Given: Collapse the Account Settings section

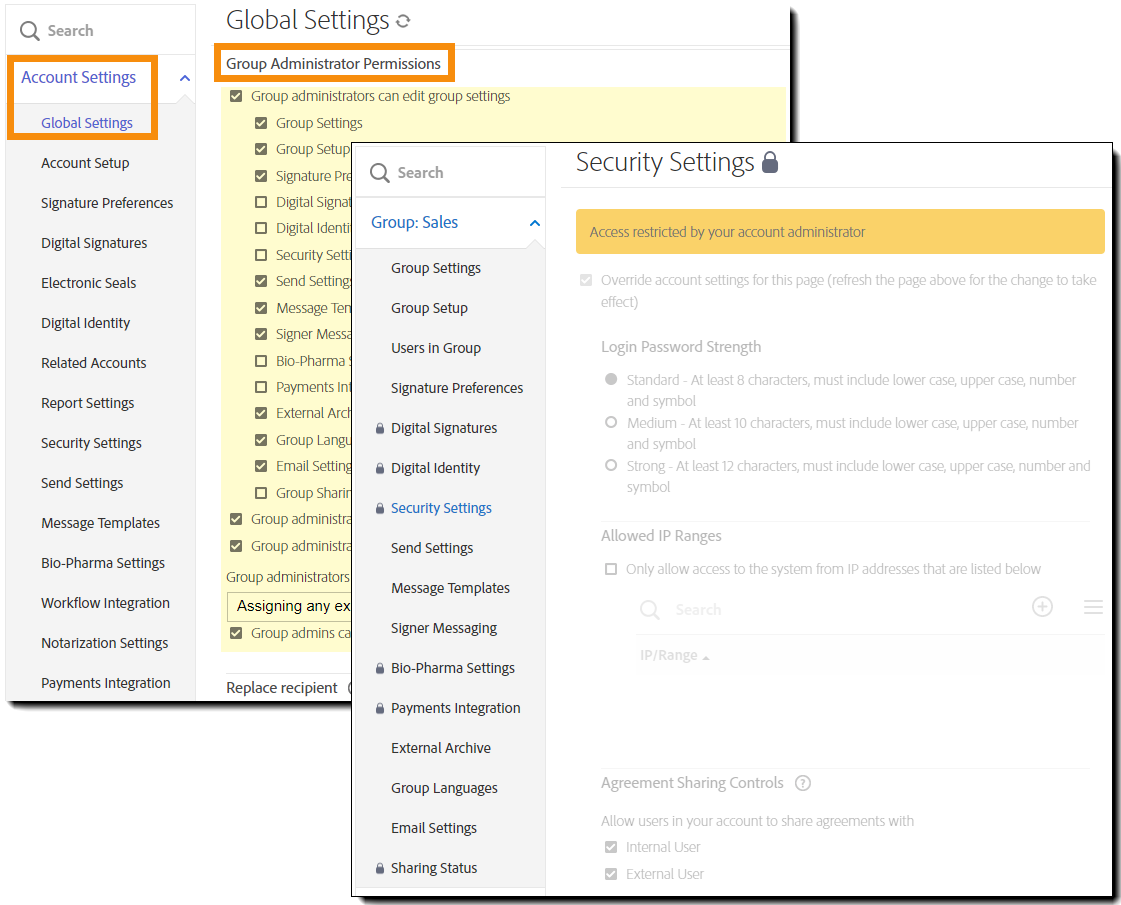Looking at the screenshot, I should click(183, 77).
